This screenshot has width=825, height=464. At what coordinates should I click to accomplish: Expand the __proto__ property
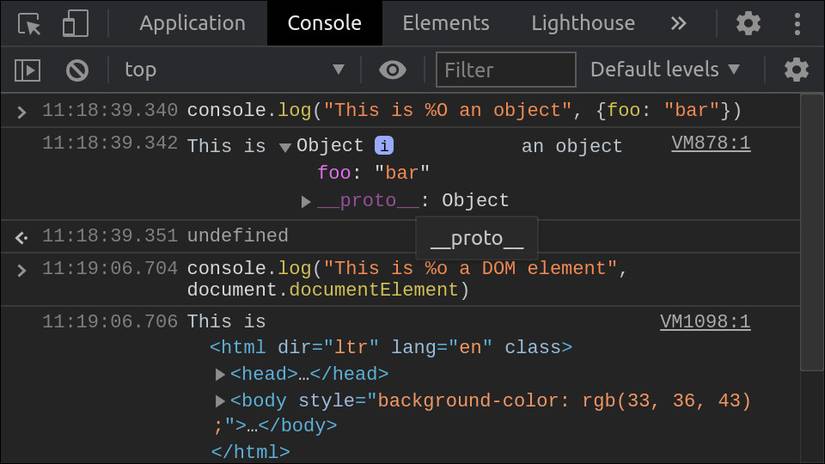click(x=306, y=202)
